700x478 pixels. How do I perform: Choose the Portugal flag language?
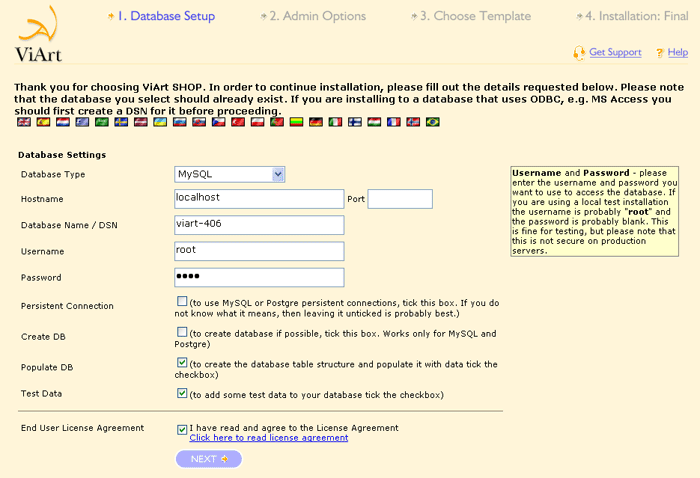277,122
